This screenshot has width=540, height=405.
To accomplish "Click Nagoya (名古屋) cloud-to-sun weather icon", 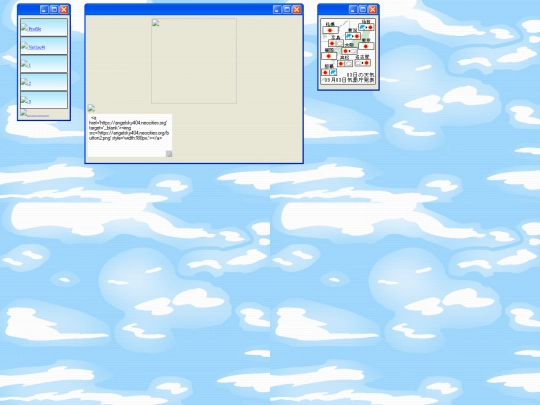I will click(x=363, y=63).
